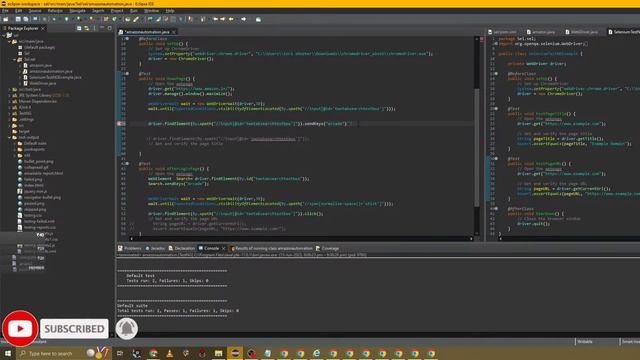Open the File menu
640x360 pixels.
click(x=5, y=11)
